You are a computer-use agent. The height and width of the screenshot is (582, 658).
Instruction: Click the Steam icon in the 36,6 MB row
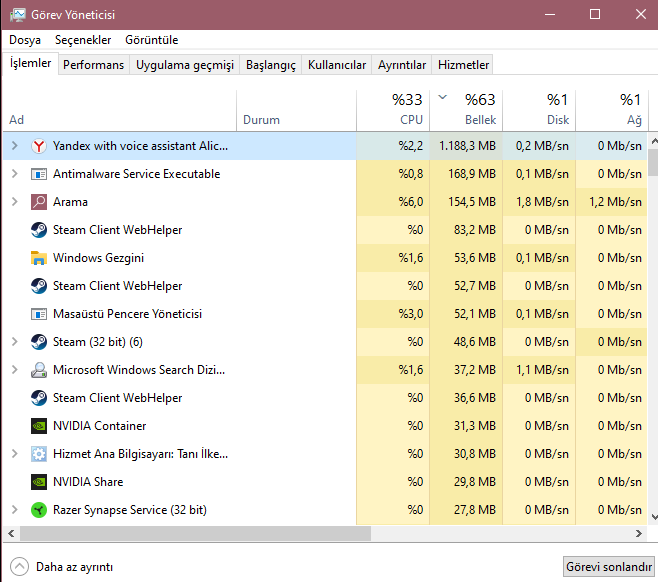click(39, 398)
